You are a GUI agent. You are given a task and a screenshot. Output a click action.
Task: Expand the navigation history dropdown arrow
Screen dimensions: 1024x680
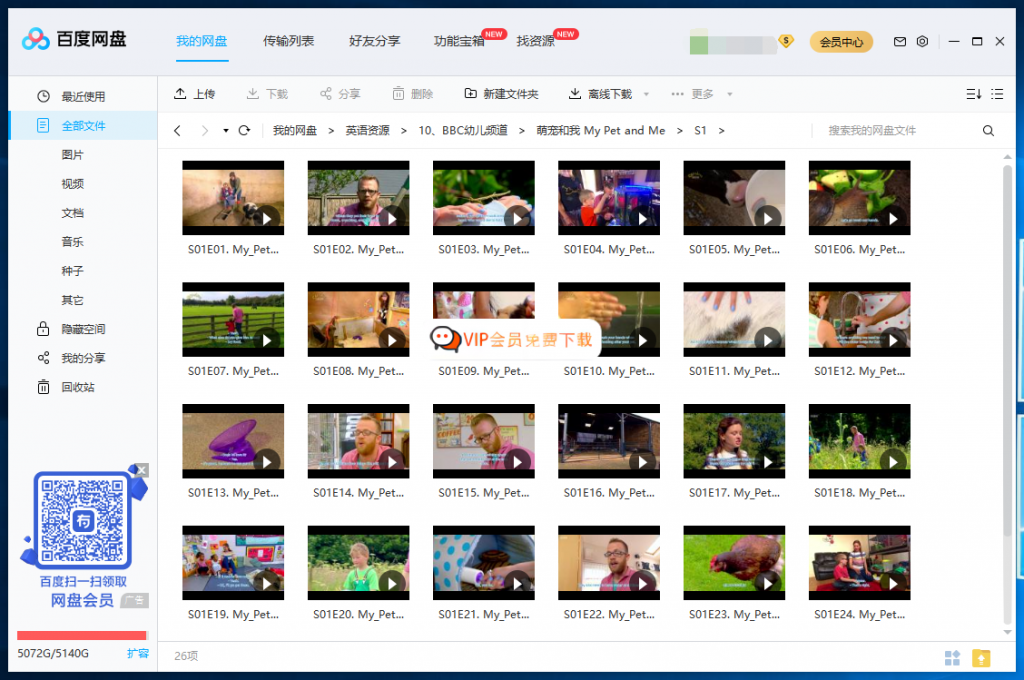(x=225, y=131)
